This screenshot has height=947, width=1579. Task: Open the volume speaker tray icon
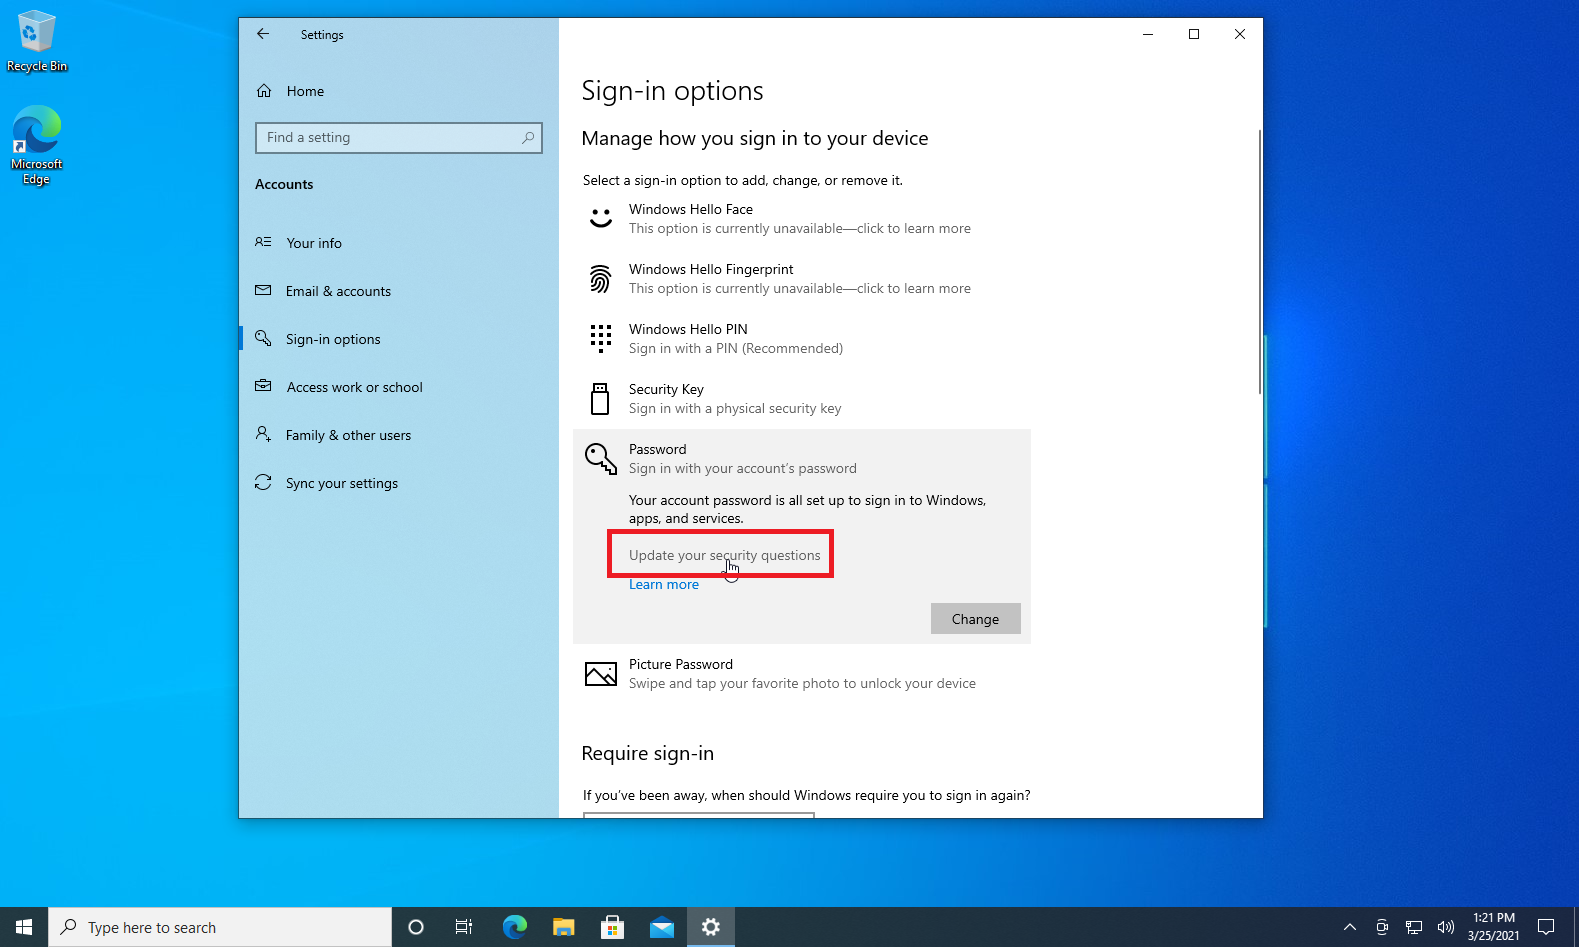(x=1446, y=927)
